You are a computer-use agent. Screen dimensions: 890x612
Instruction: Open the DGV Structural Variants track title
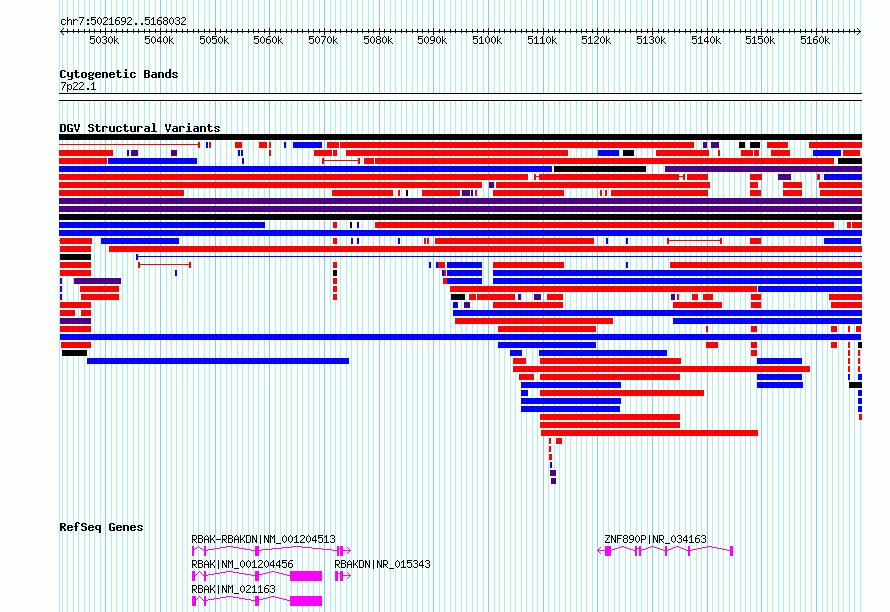click(140, 128)
